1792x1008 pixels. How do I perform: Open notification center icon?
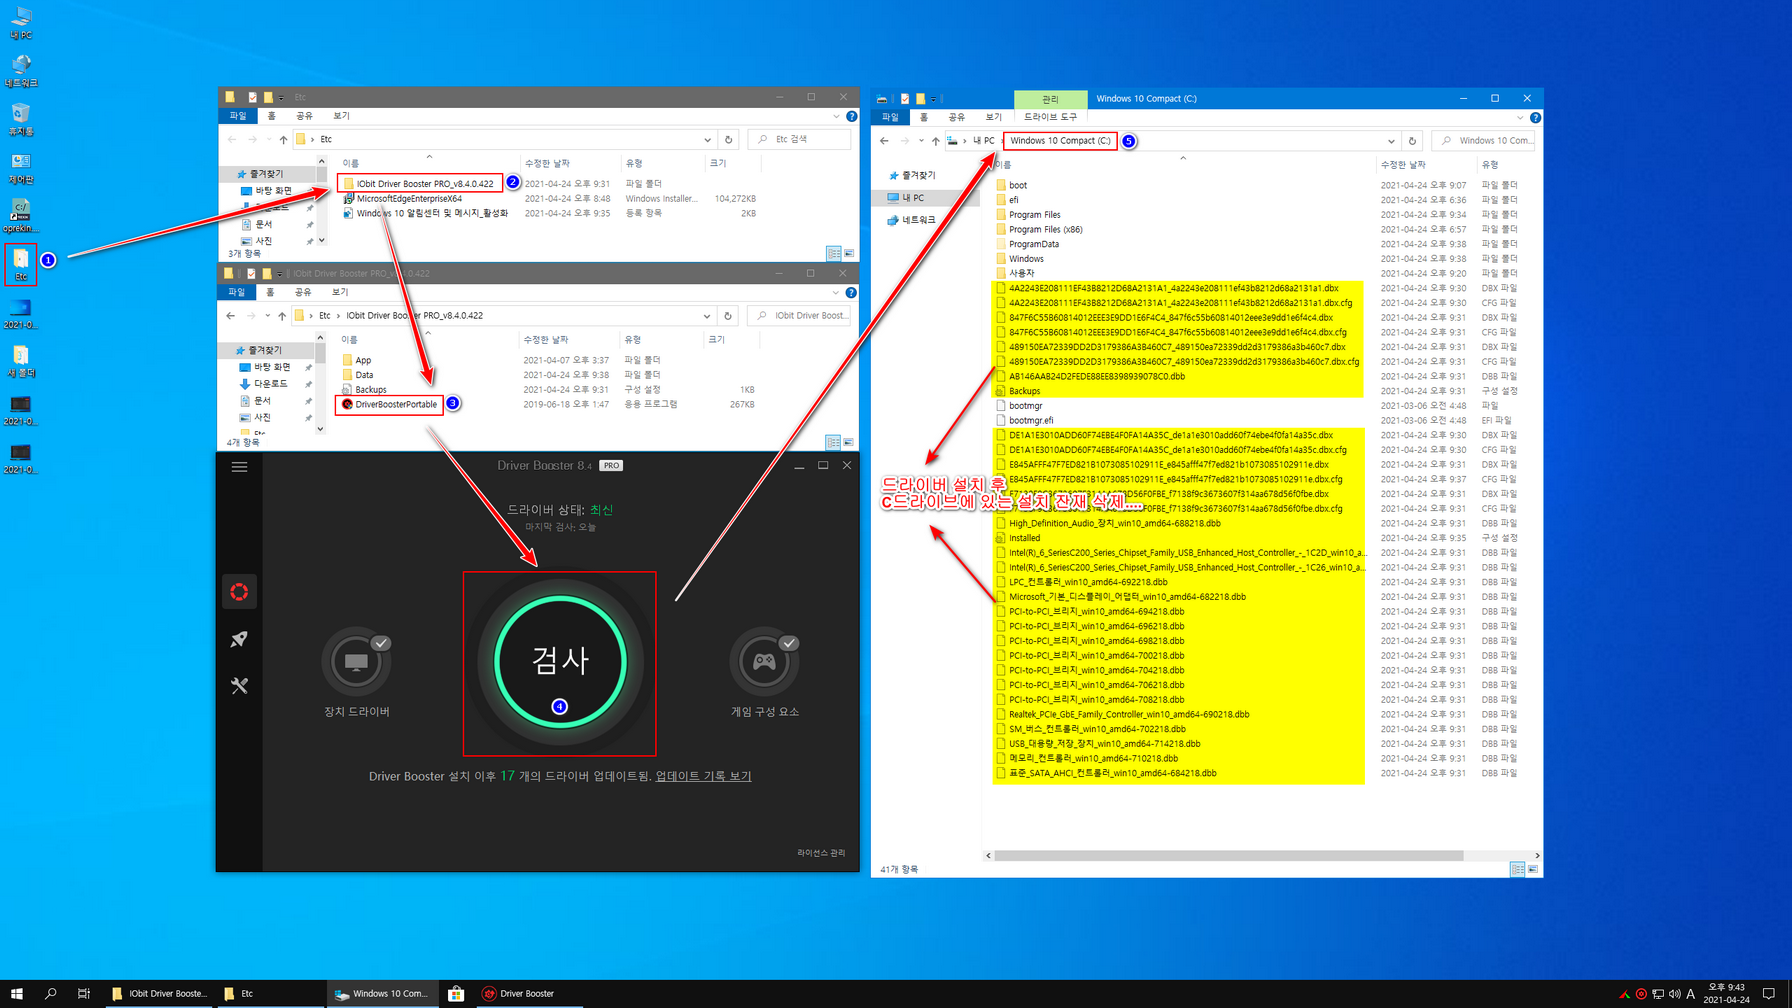(1769, 994)
